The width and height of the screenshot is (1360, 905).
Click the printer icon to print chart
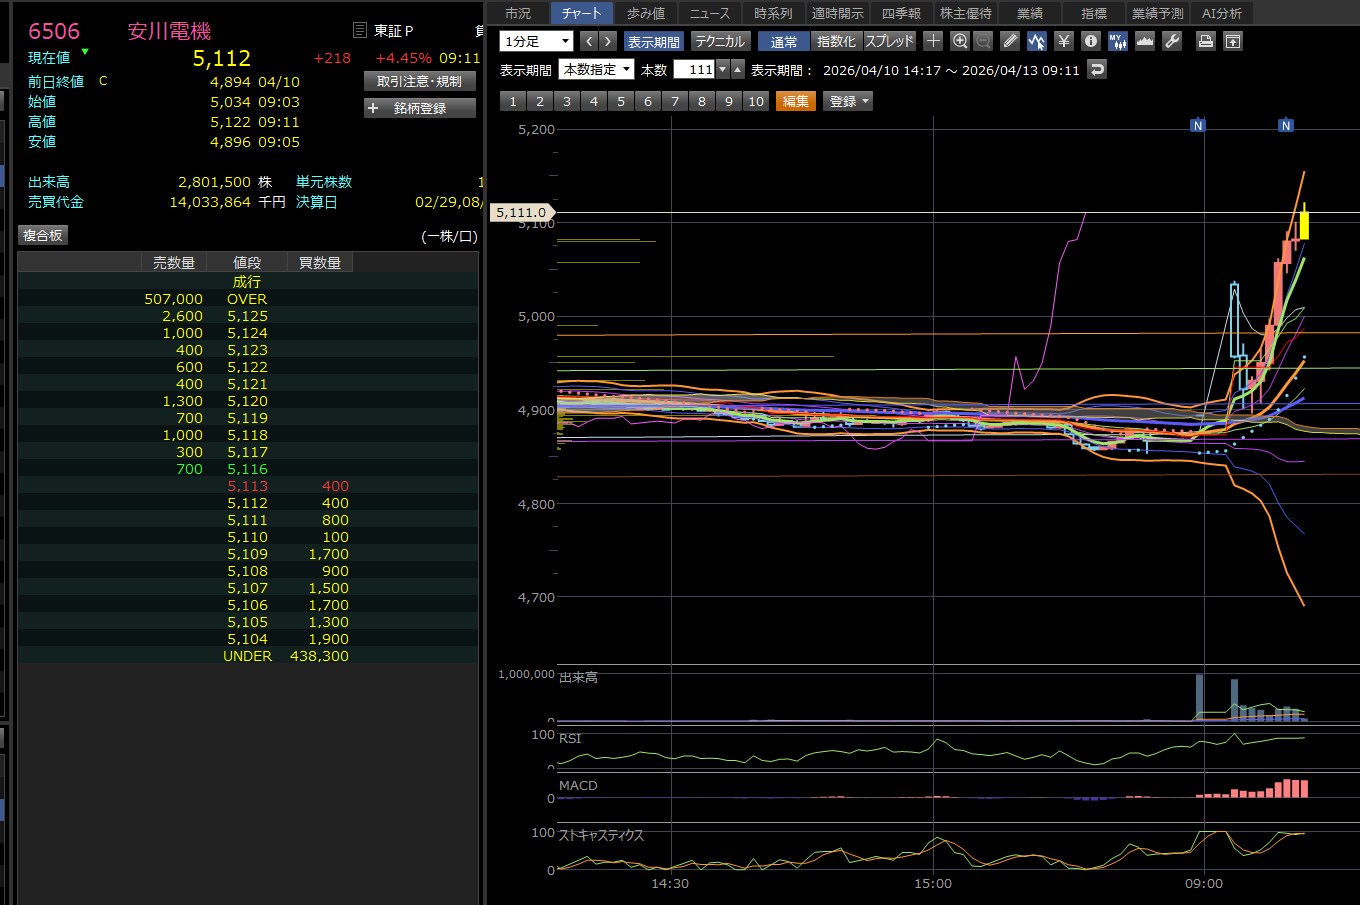[x=1206, y=41]
